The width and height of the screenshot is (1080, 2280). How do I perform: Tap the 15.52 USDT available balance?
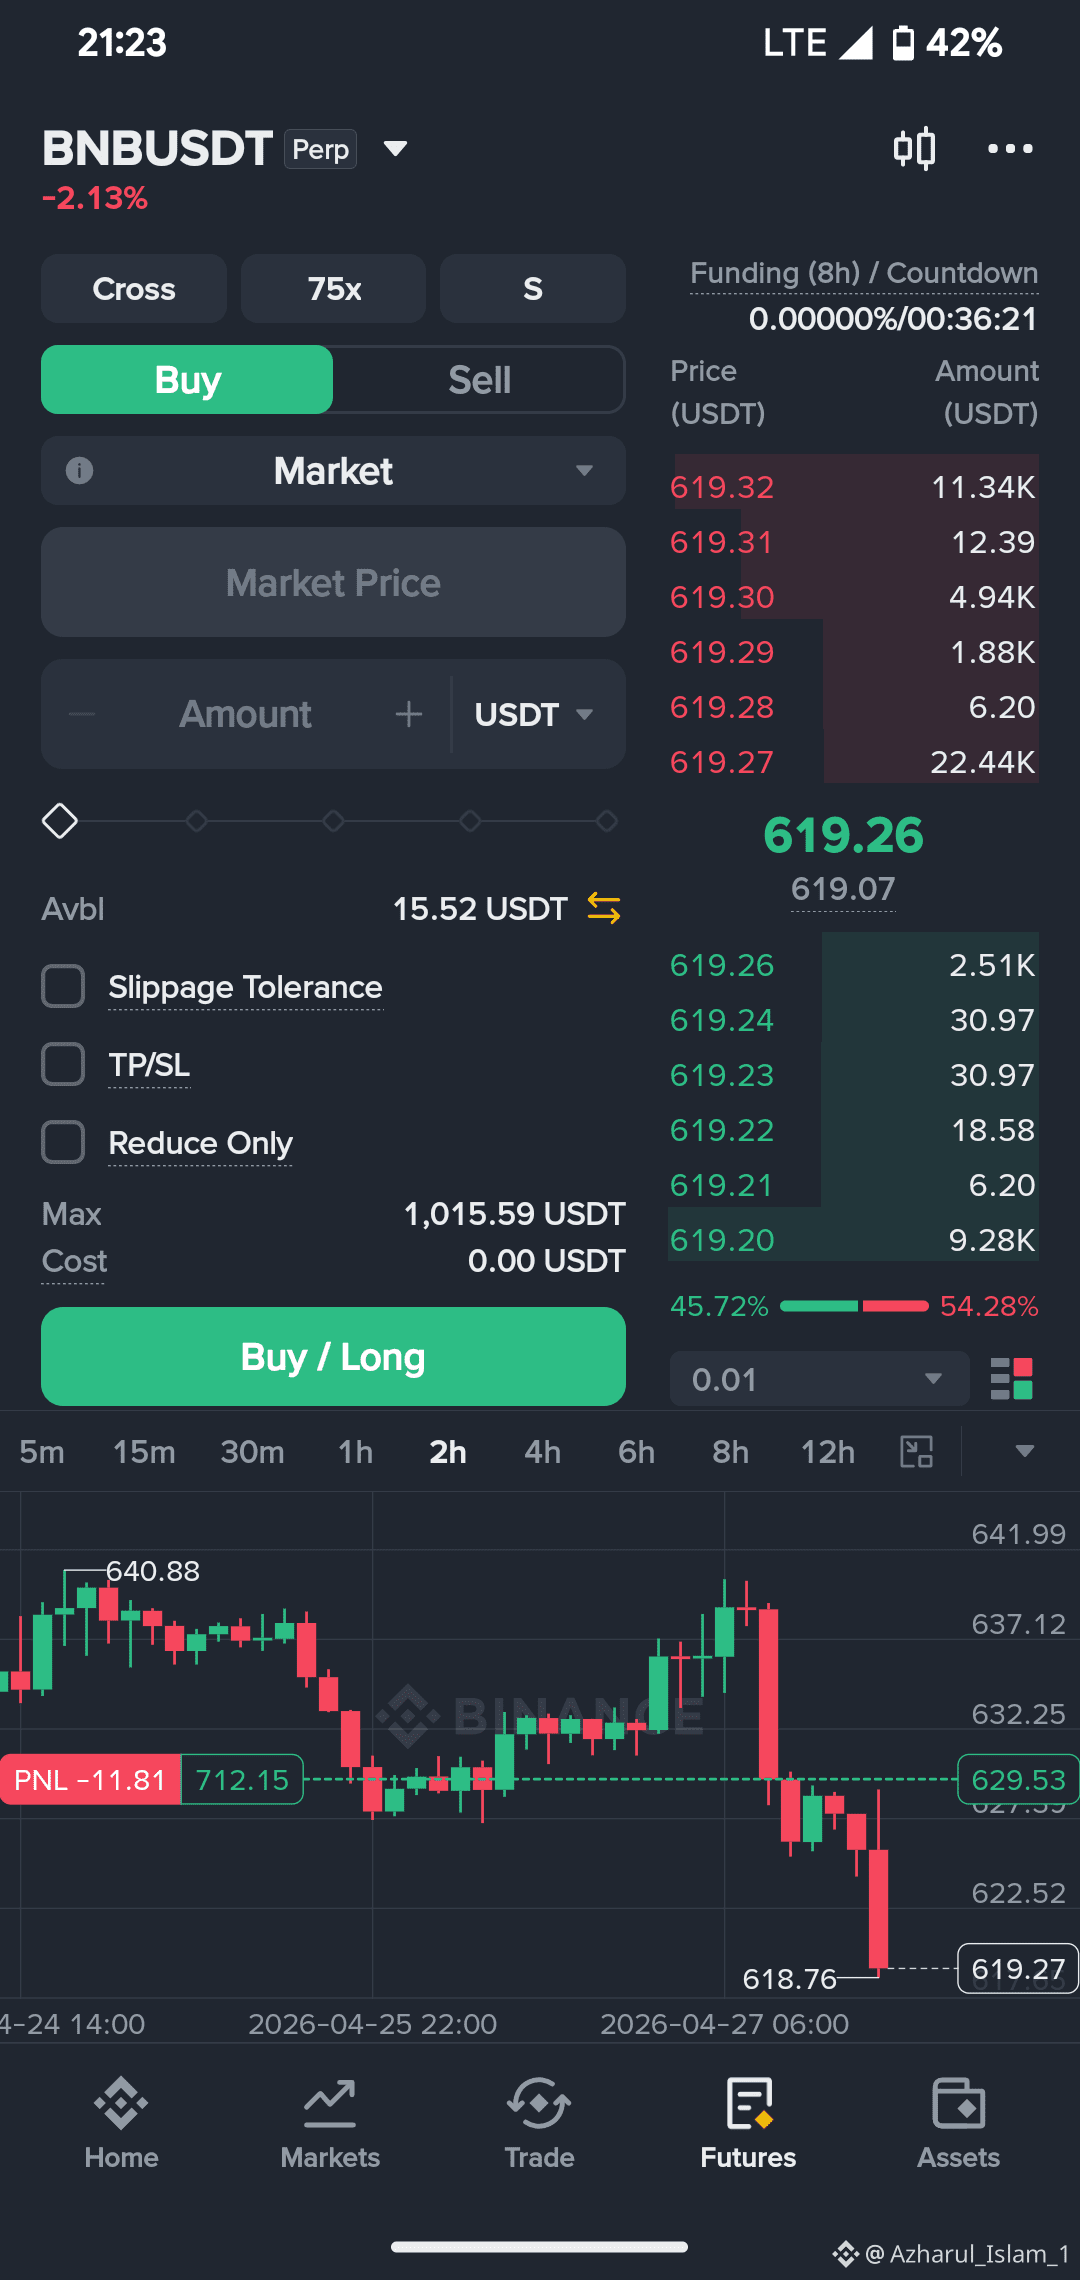[479, 908]
